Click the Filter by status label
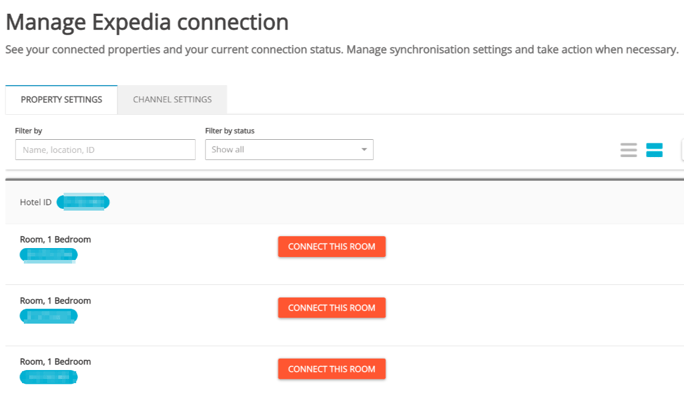 pos(230,131)
